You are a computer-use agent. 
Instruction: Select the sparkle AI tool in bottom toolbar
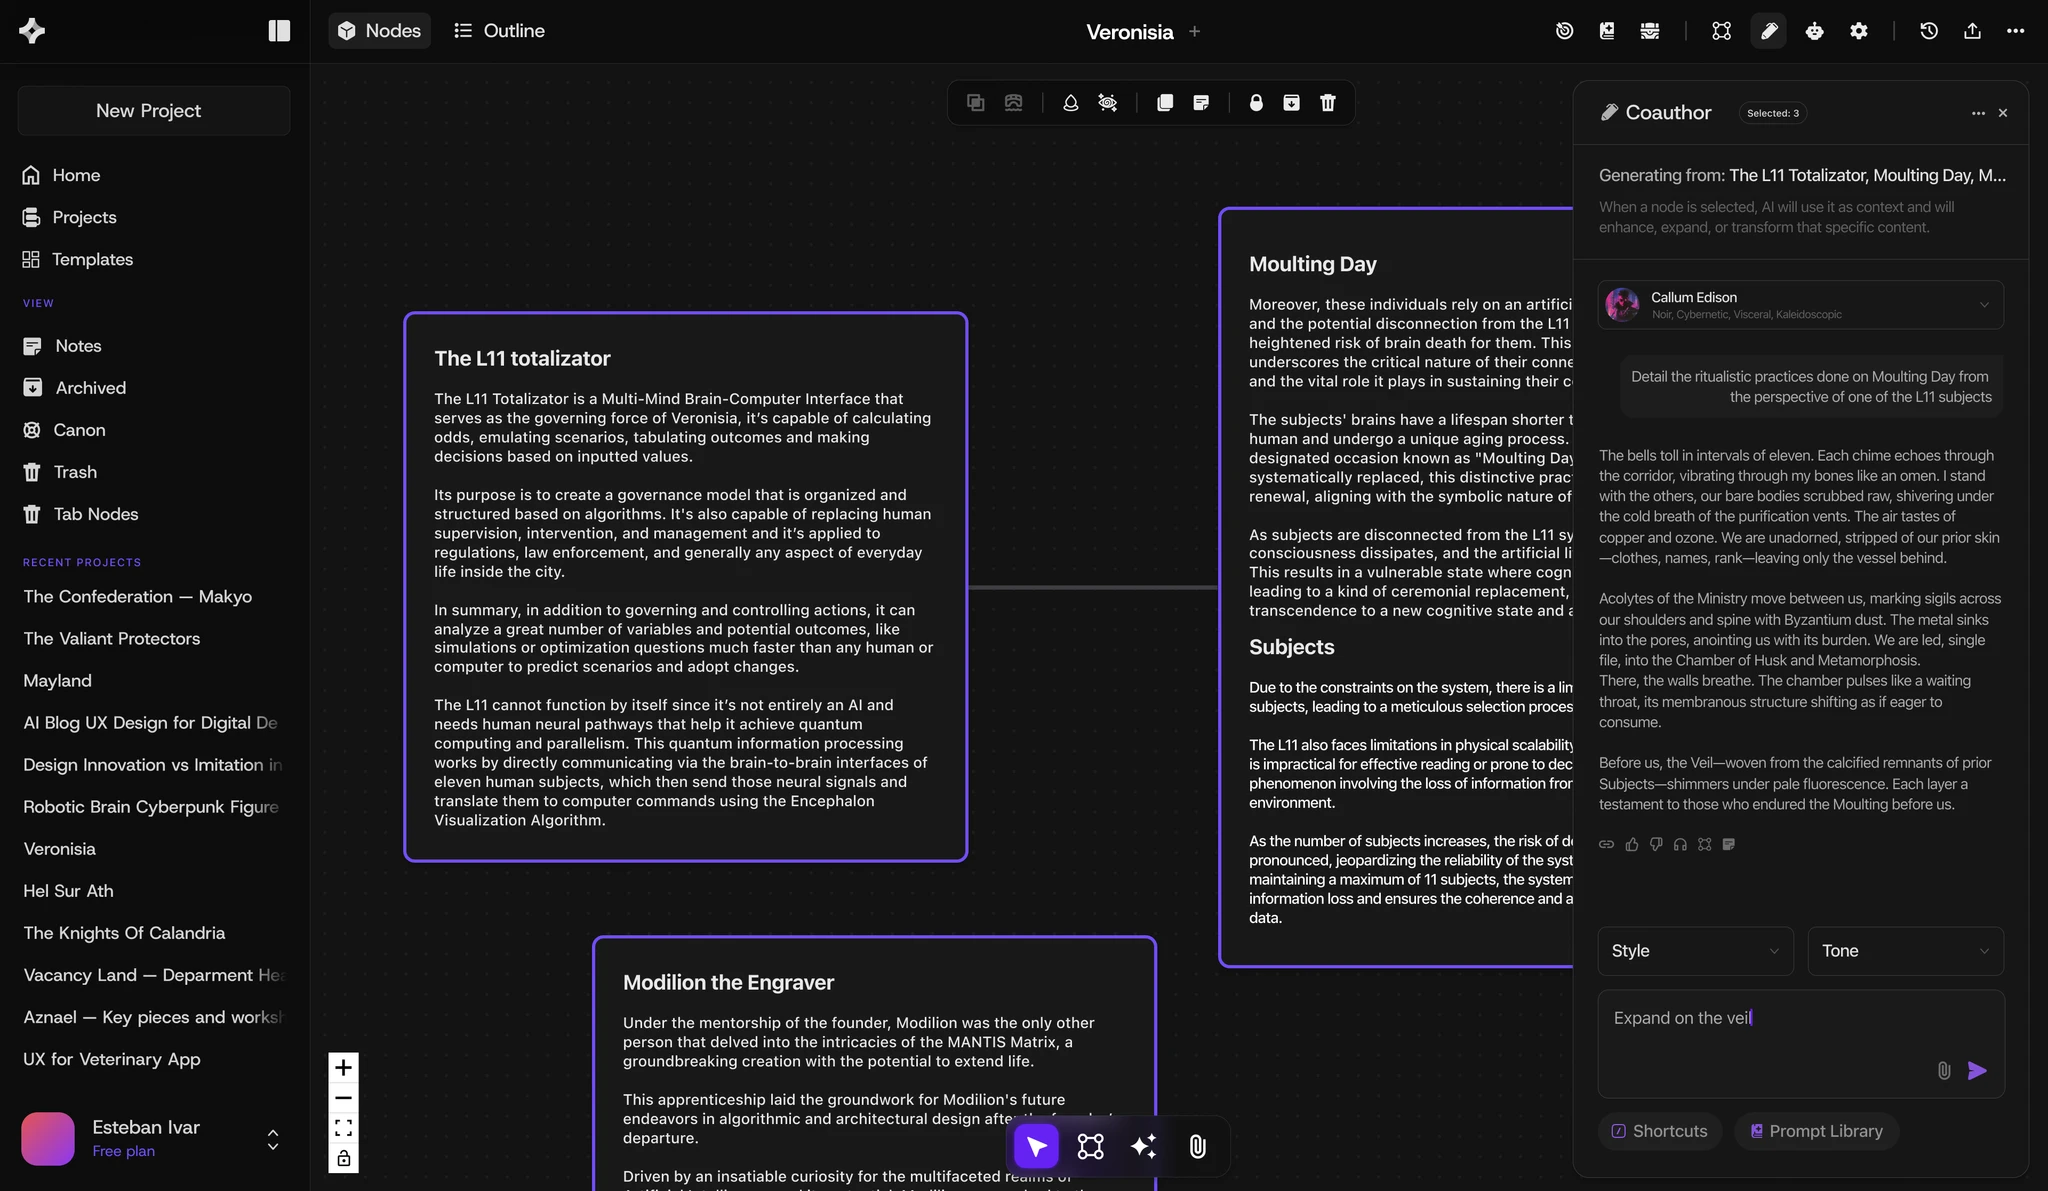pyautogui.click(x=1143, y=1146)
